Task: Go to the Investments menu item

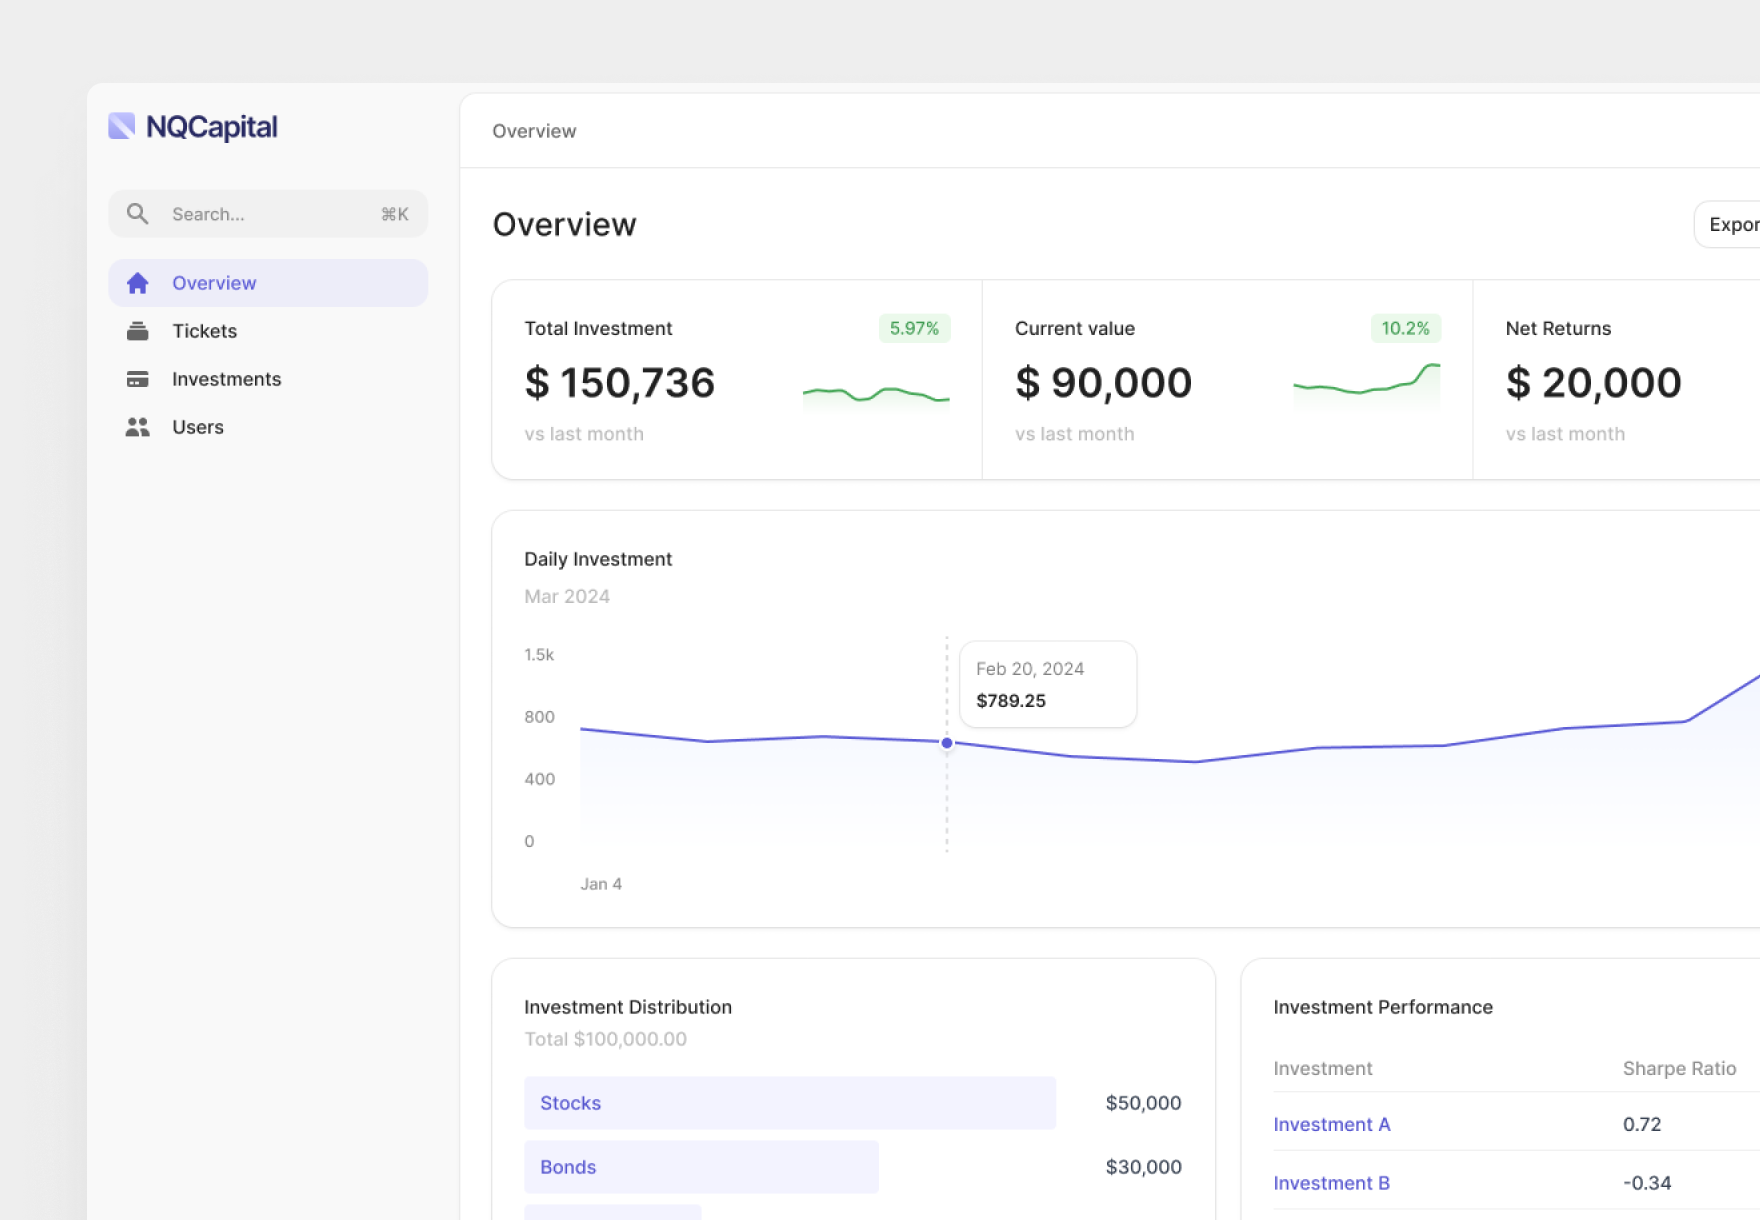Action: click(x=268, y=379)
